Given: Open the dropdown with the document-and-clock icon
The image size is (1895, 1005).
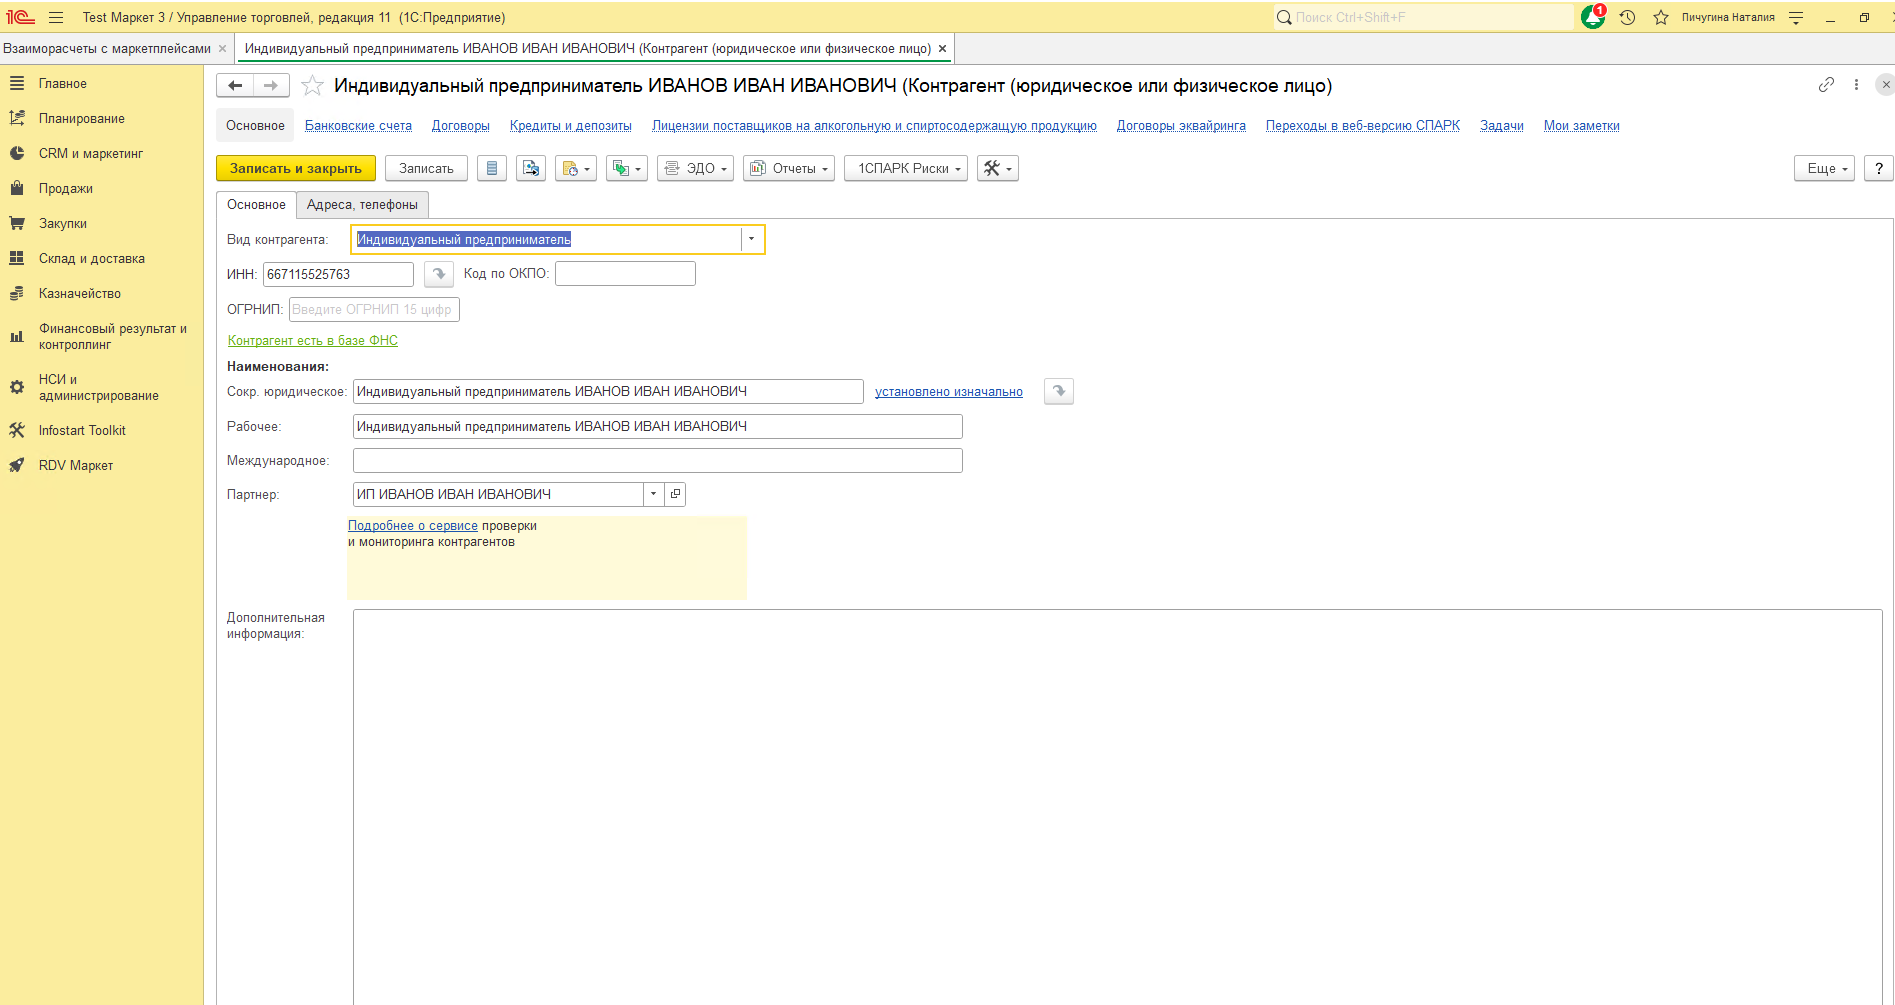Looking at the screenshot, I should 576,168.
